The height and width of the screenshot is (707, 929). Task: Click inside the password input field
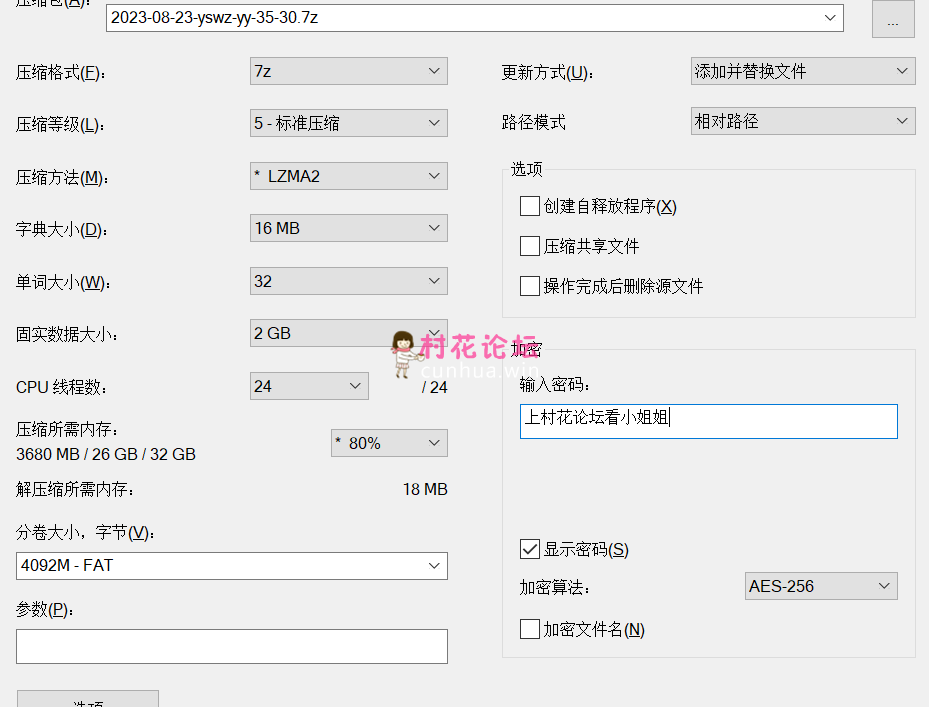[x=709, y=421]
